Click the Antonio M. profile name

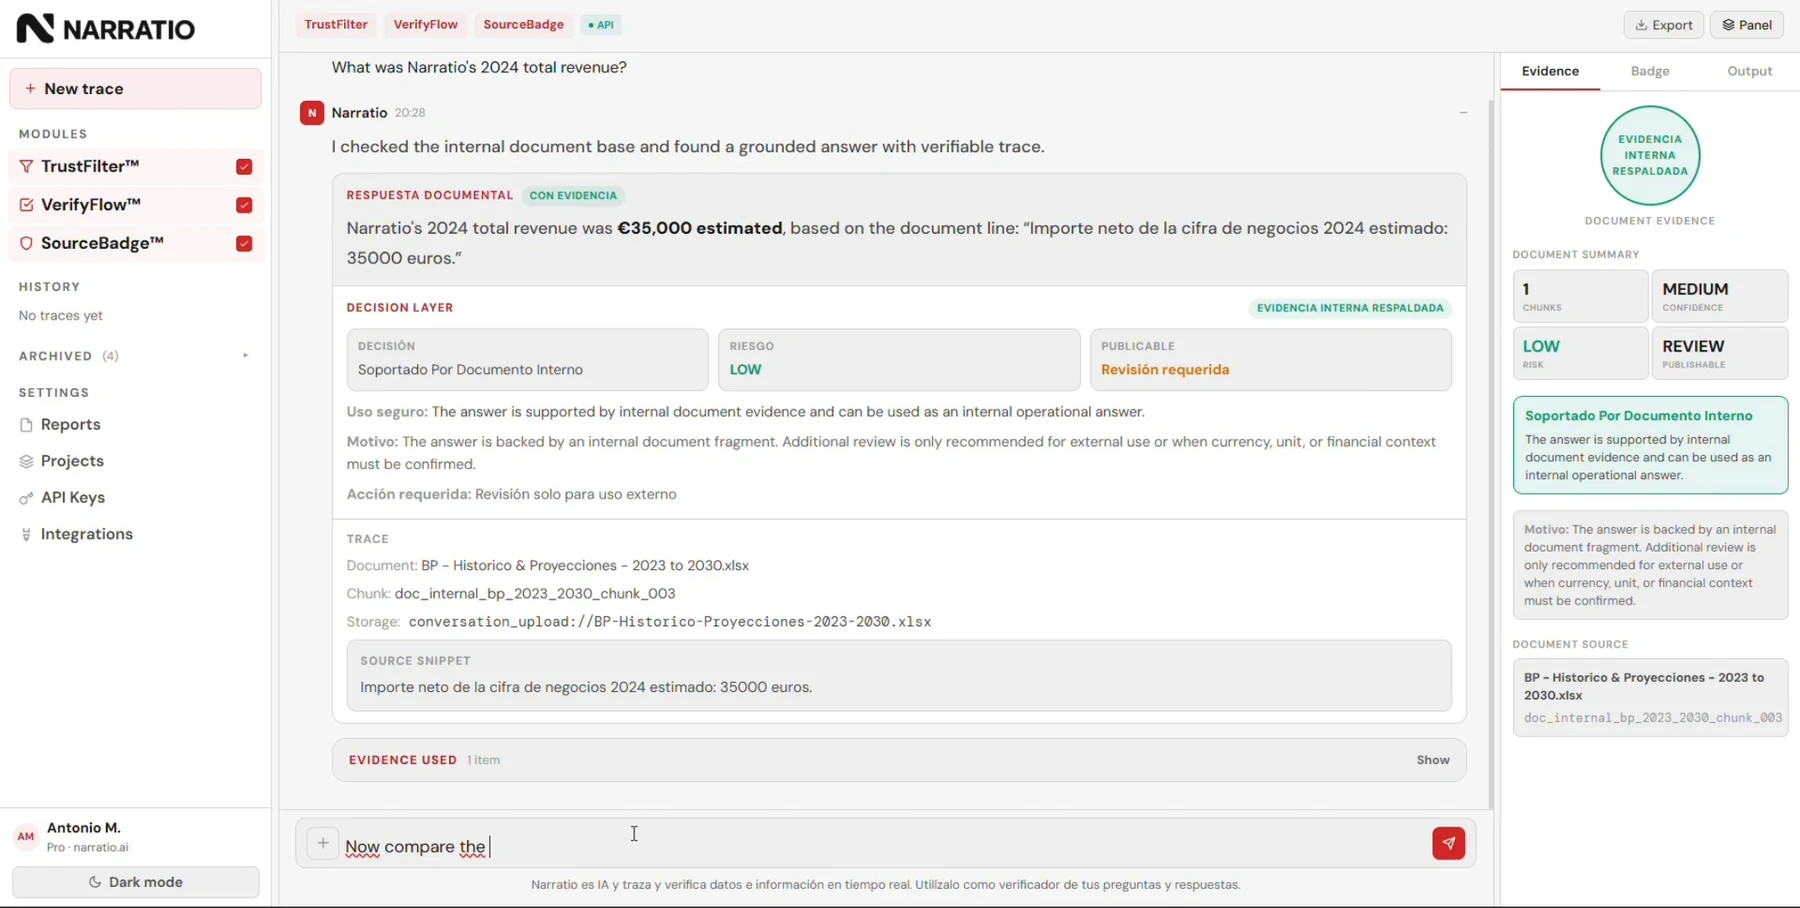(84, 828)
